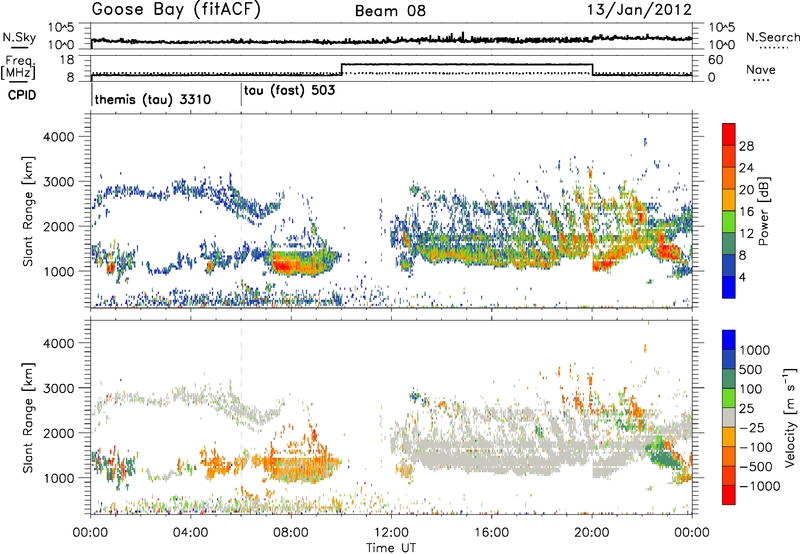
Task: Click the '500' label on Velocity colorbar
Action: tap(751, 369)
